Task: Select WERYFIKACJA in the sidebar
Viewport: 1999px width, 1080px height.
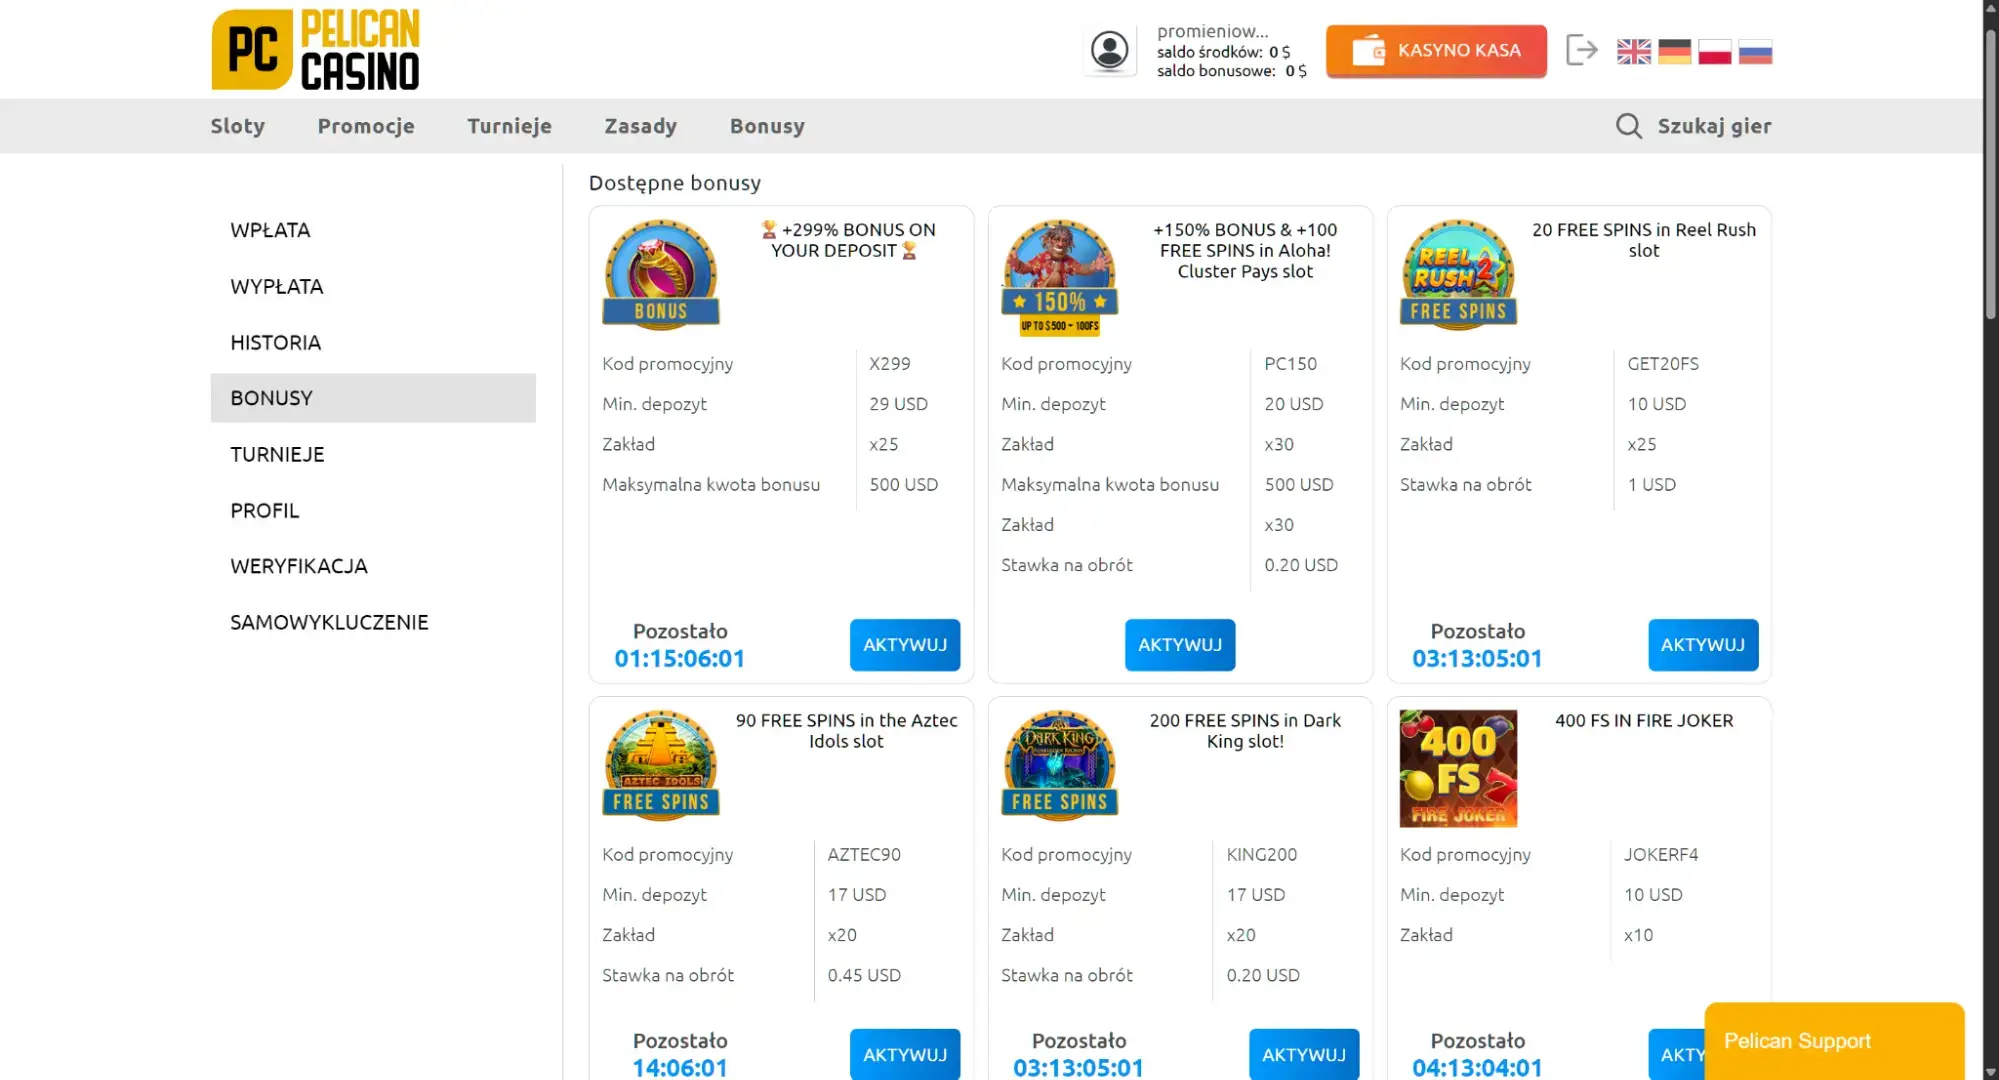Action: (373, 566)
